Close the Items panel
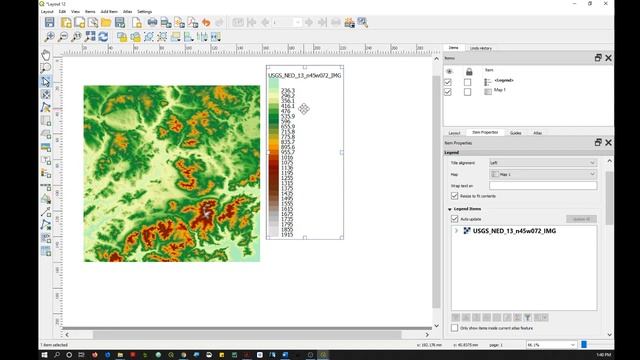This screenshot has width=640, height=360. pos(608,58)
